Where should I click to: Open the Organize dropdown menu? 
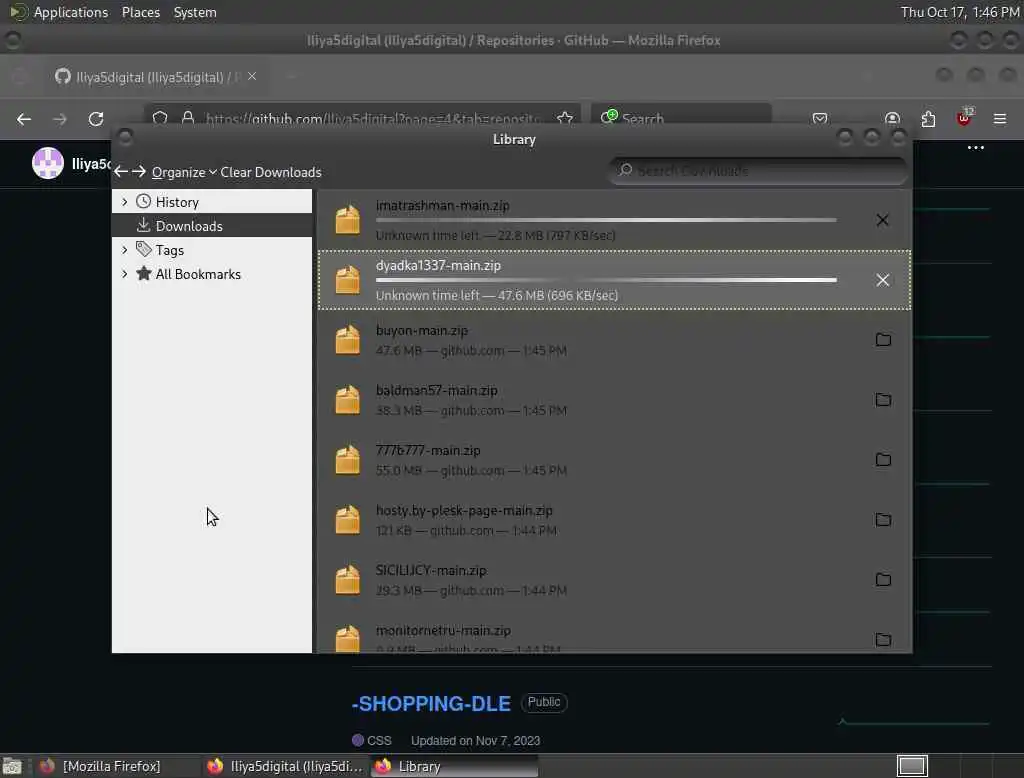pos(184,172)
